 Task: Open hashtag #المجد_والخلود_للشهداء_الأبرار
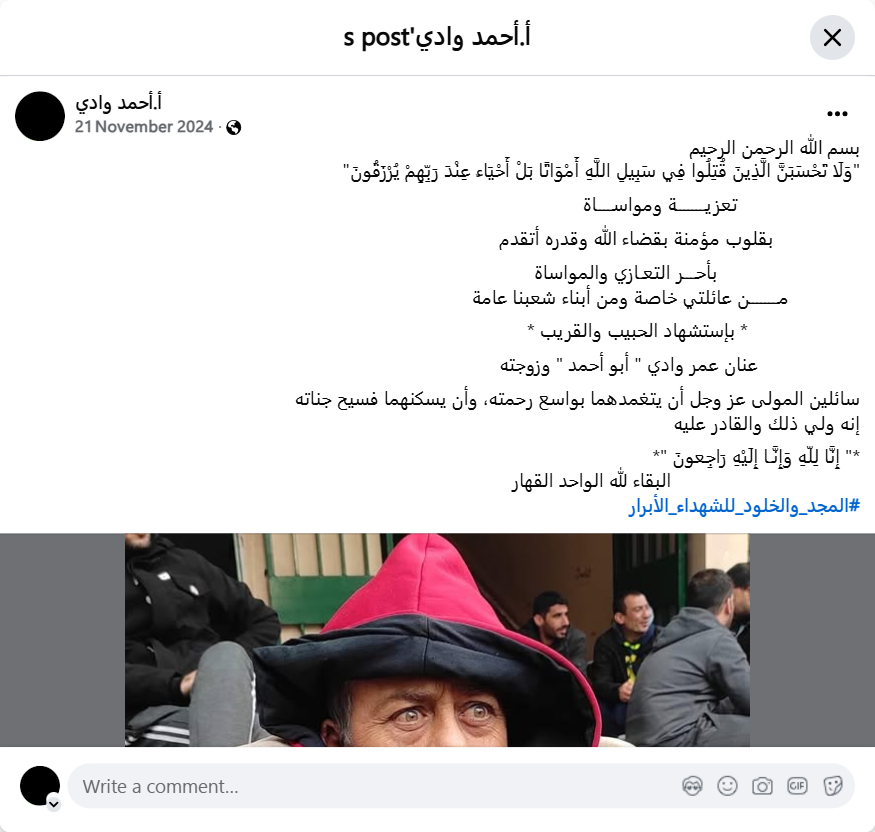[744, 507]
